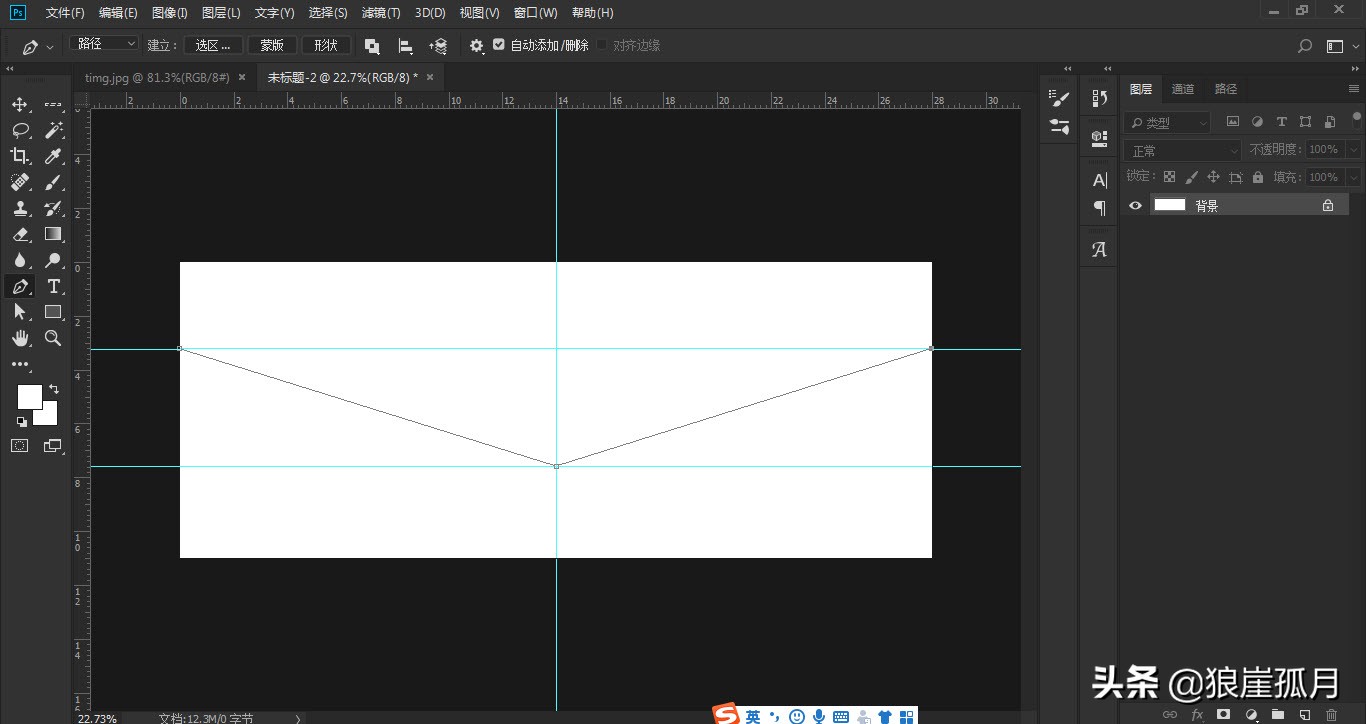Select the Move tool
Viewport: 1366px width, 724px height.
point(20,105)
